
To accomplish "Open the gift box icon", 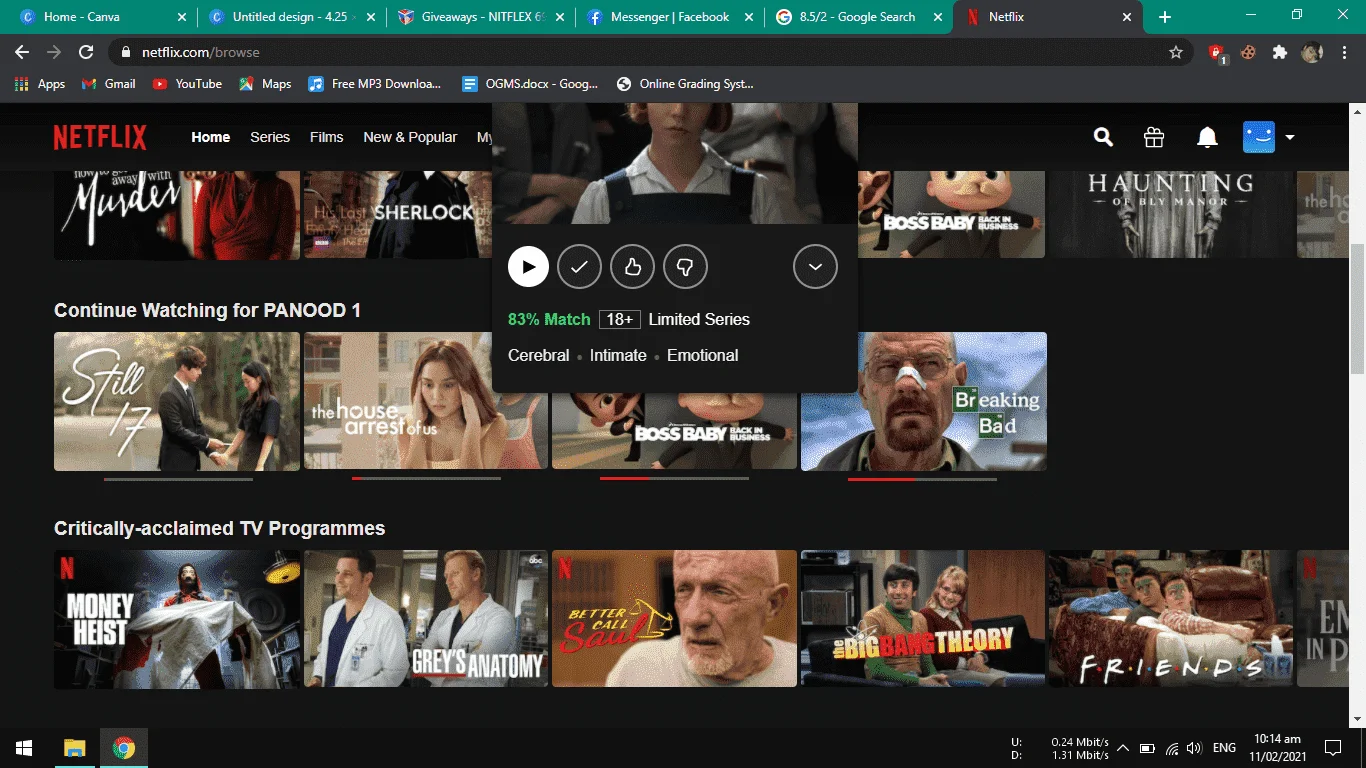I will click(x=1154, y=137).
